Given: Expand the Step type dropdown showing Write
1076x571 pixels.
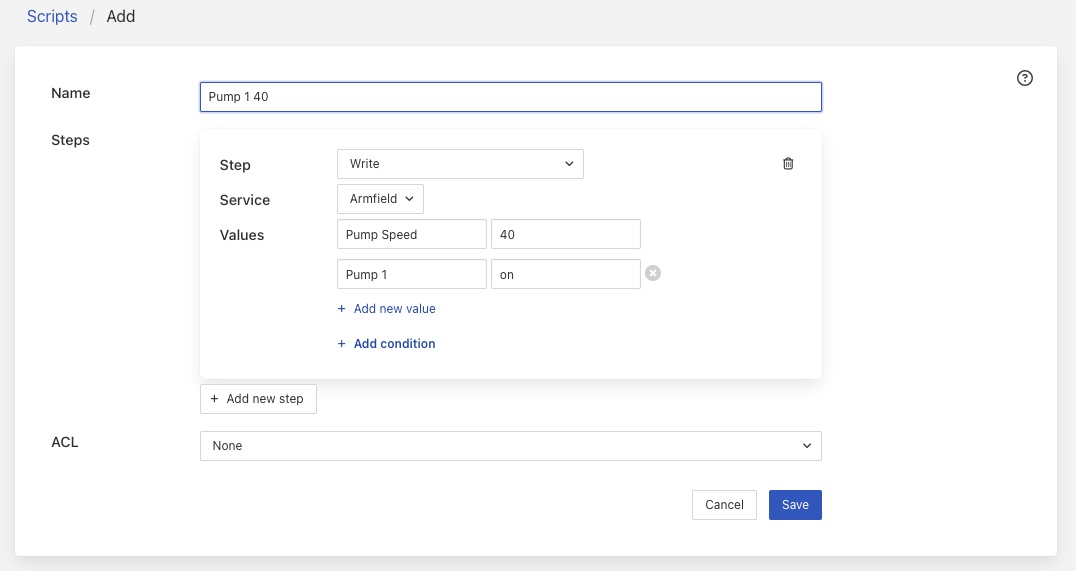Looking at the screenshot, I should 460,164.
